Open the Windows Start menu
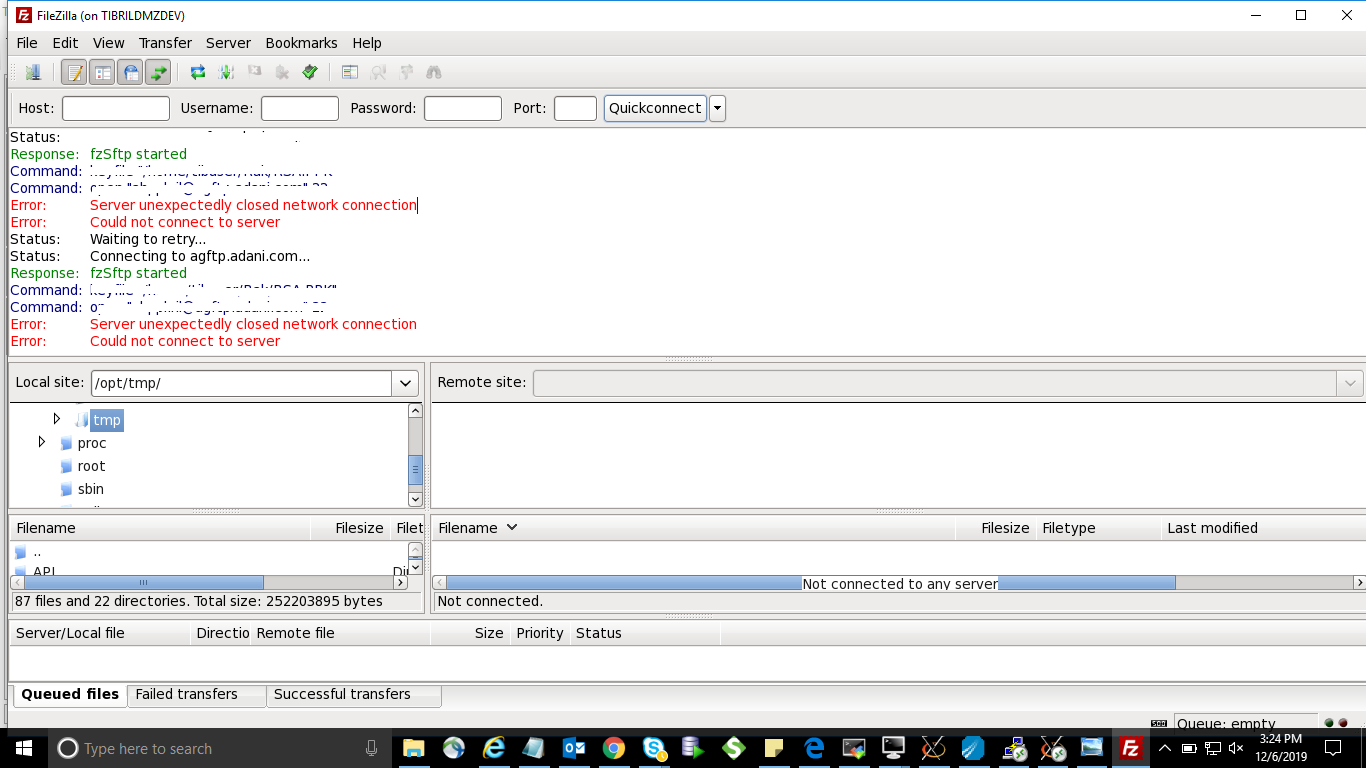Image resolution: width=1366 pixels, height=768 pixels. pyautogui.click(x=23, y=748)
